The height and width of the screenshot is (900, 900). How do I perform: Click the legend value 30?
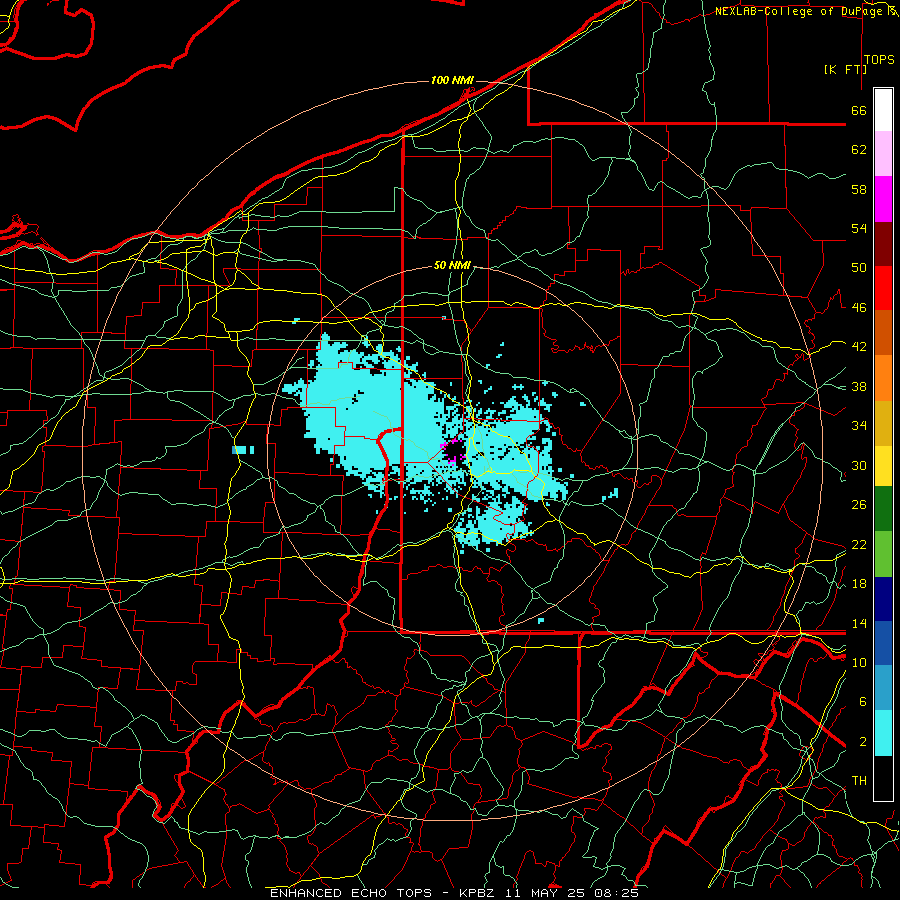click(x=859, y=465)
